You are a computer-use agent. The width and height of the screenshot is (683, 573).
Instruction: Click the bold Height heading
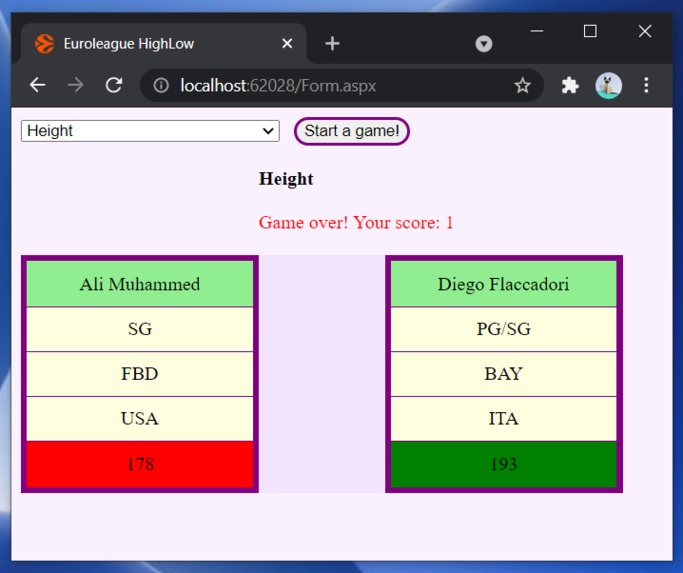286,179
